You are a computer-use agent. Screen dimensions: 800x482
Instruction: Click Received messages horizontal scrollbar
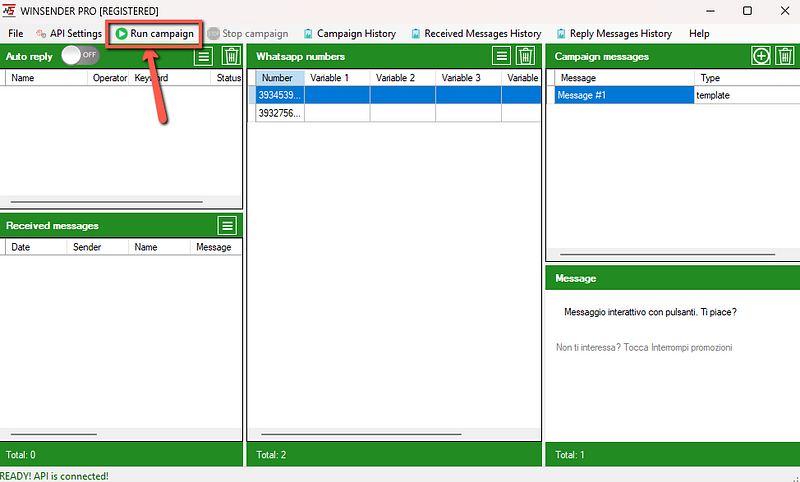54,434
